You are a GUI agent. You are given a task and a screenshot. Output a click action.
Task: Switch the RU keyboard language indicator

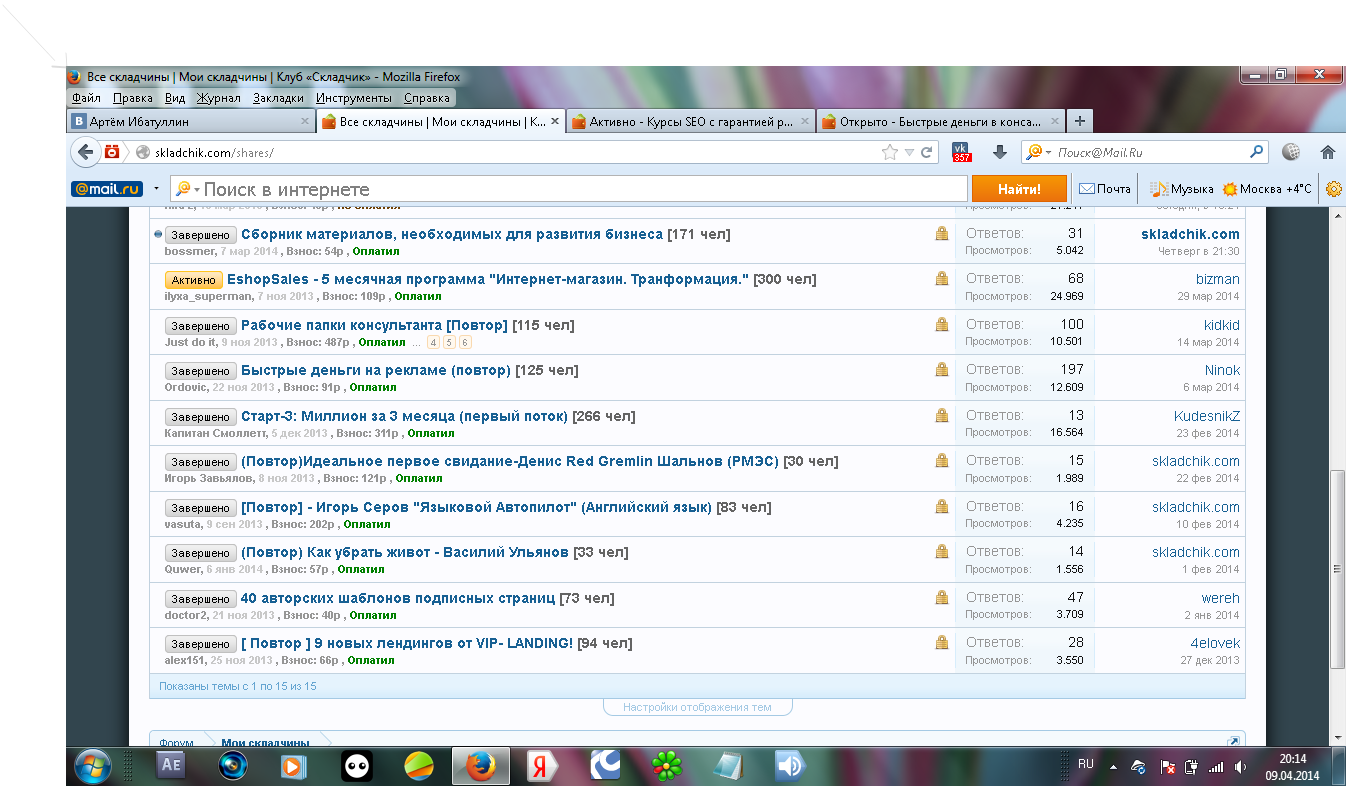pos(1085,764)
